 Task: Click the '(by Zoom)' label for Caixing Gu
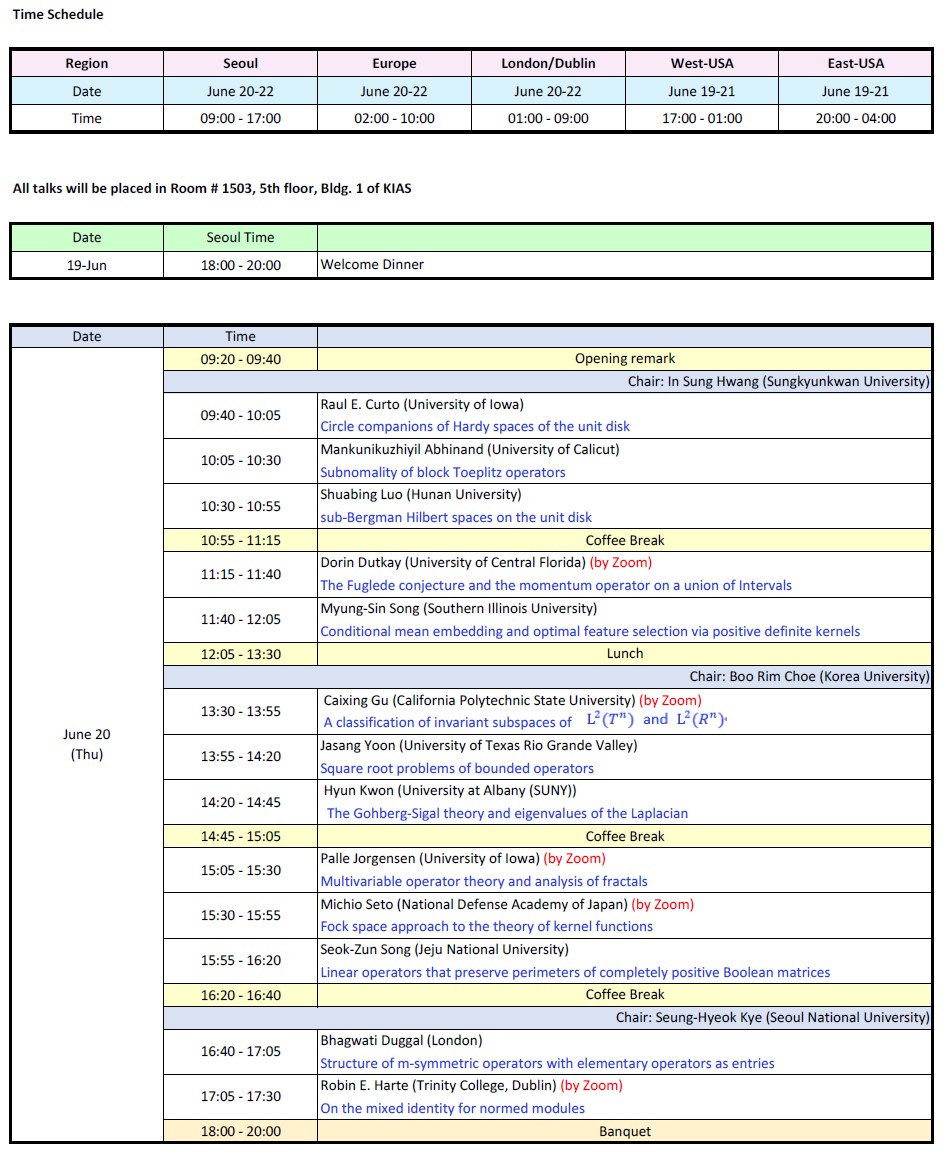point(670,700)
